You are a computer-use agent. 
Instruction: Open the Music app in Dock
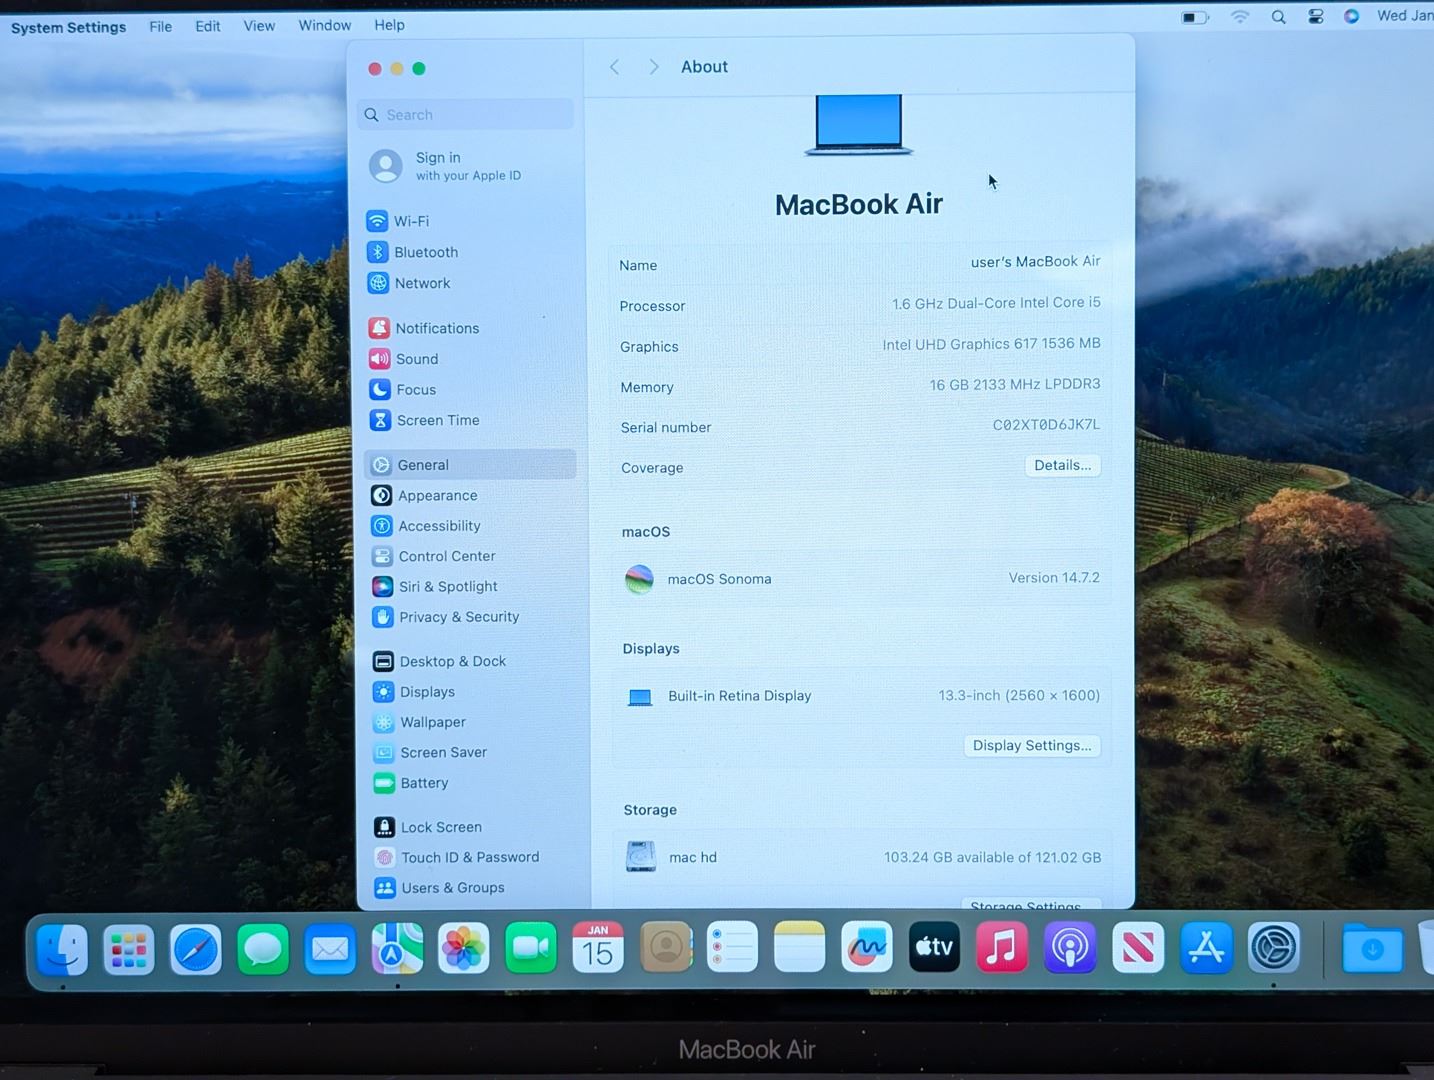click(1001, 948)
